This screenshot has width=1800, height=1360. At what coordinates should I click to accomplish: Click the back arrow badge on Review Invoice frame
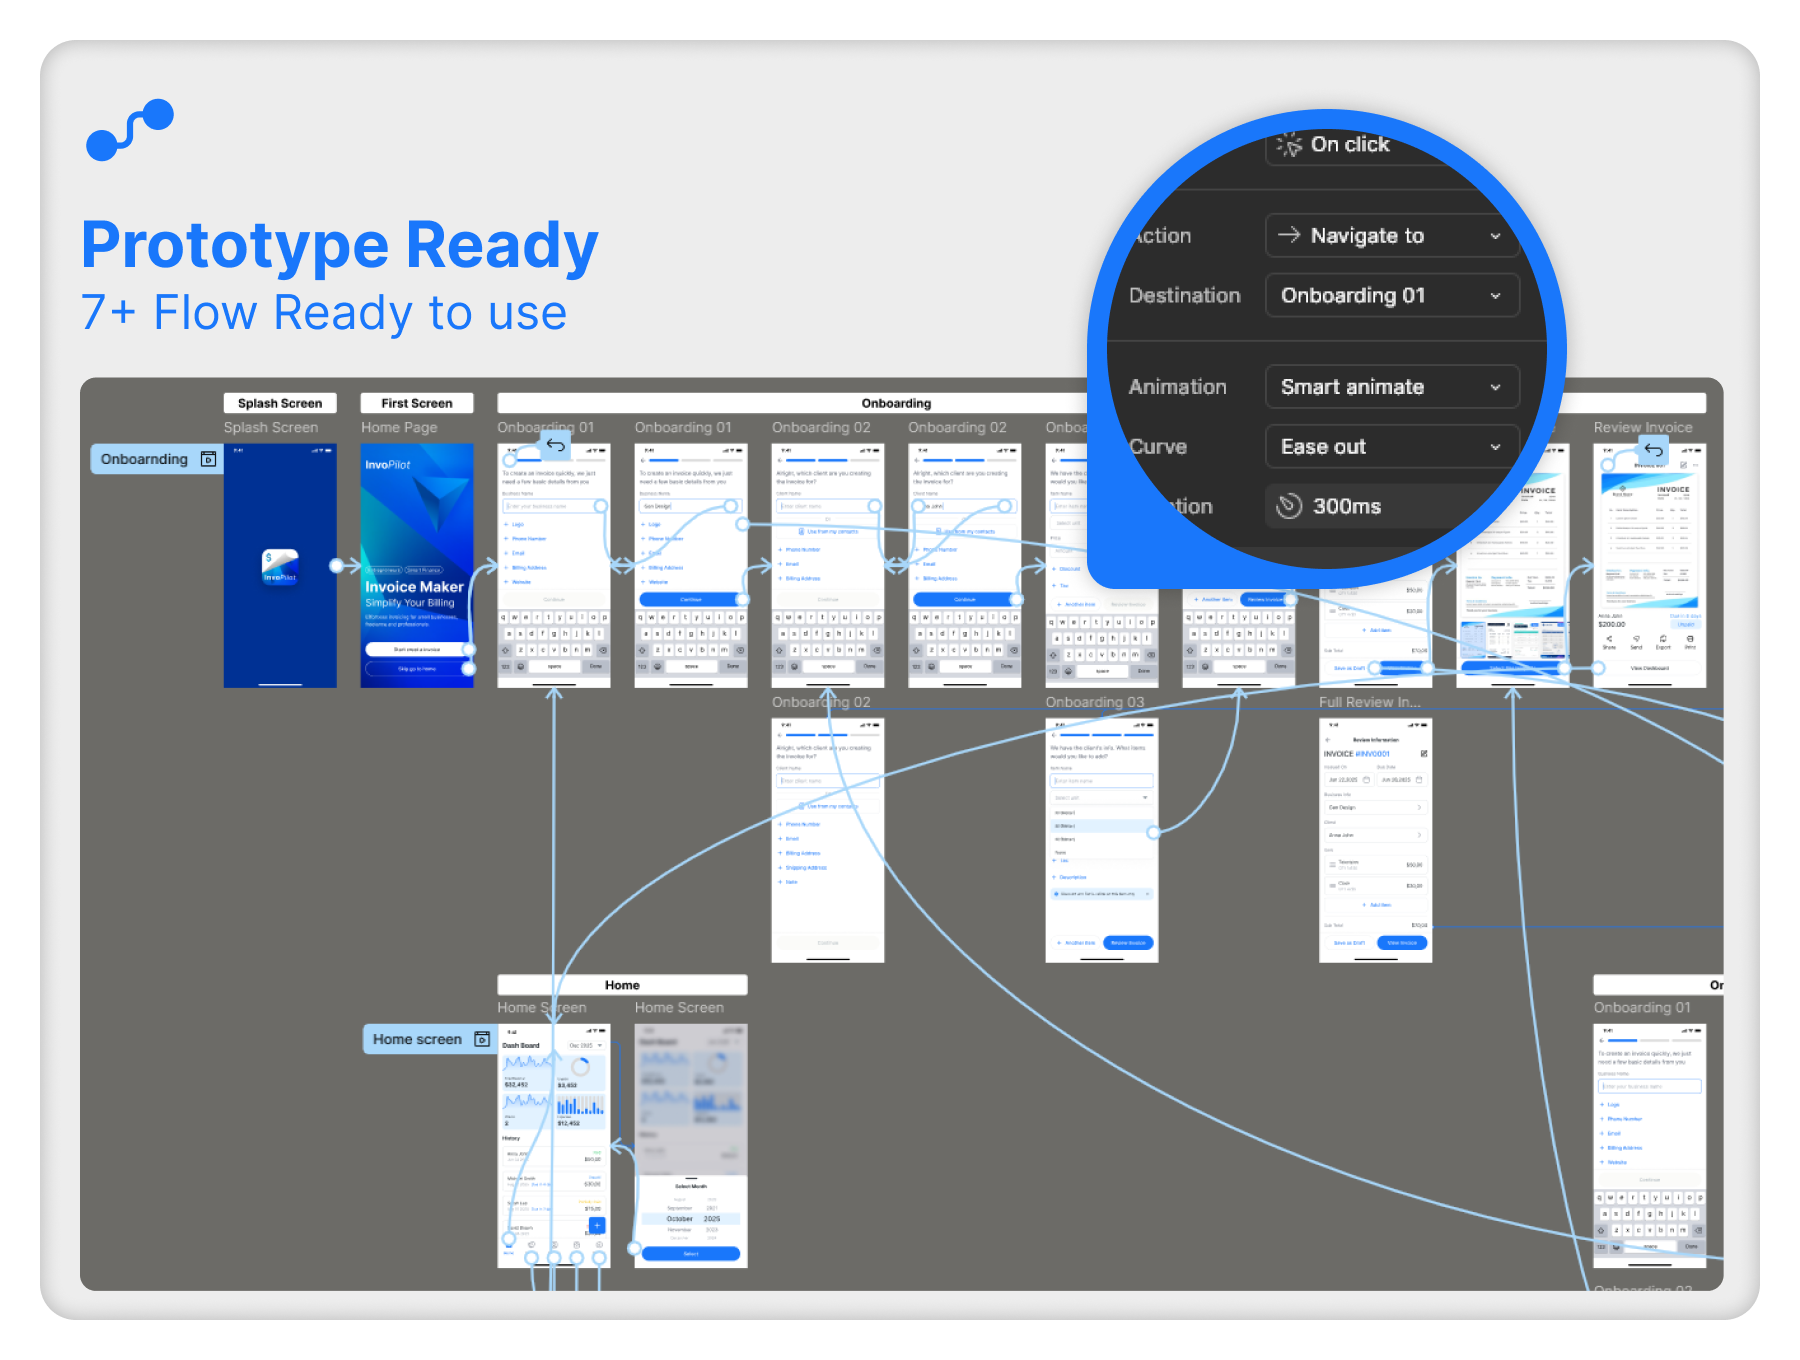[x=1654, y=450]
